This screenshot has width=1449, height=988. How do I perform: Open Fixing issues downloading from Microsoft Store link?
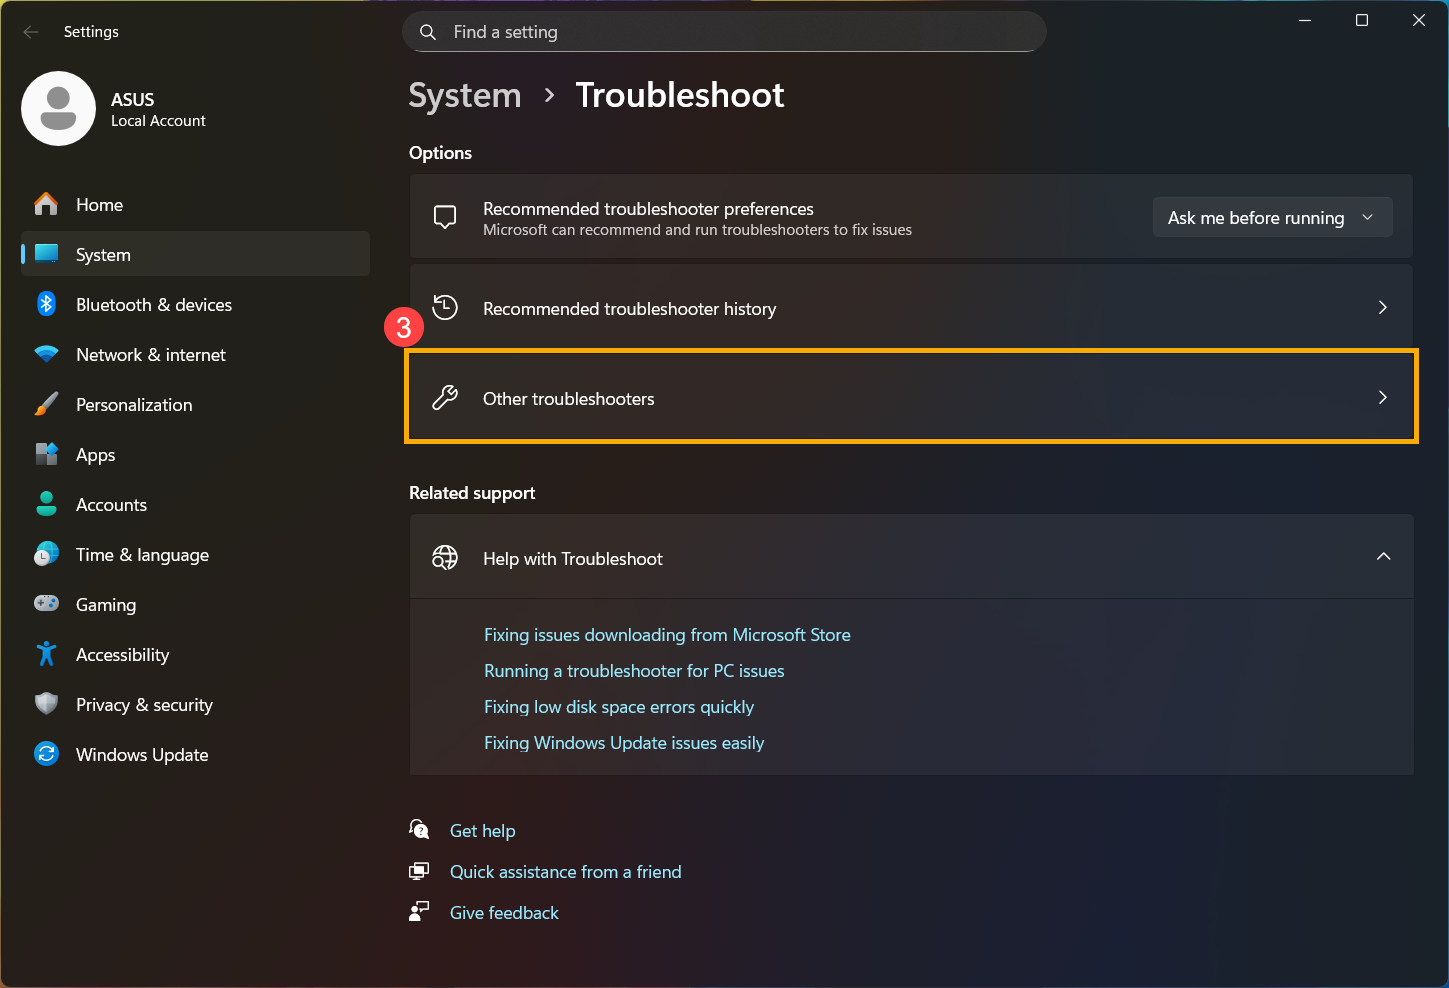coord(667,635)
